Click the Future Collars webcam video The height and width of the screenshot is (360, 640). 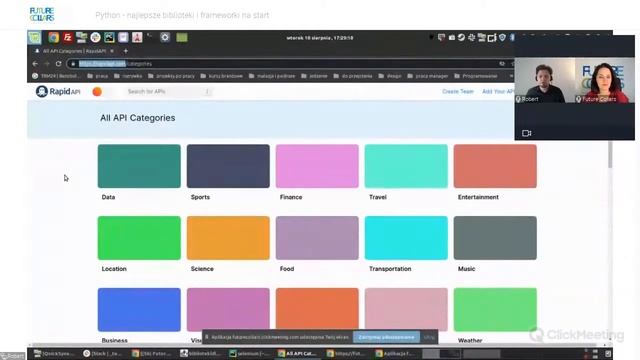pos(605,80)
